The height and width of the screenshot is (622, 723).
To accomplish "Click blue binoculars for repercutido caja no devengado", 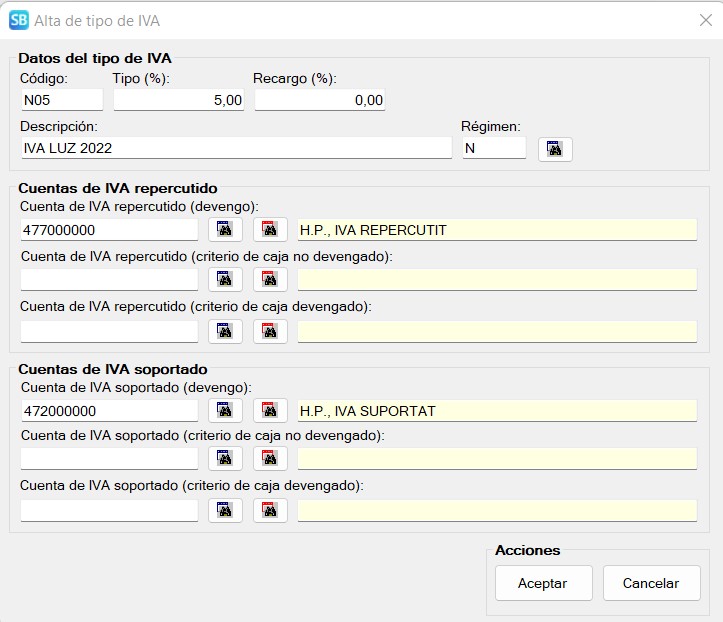I will click(x=225, y=280).
